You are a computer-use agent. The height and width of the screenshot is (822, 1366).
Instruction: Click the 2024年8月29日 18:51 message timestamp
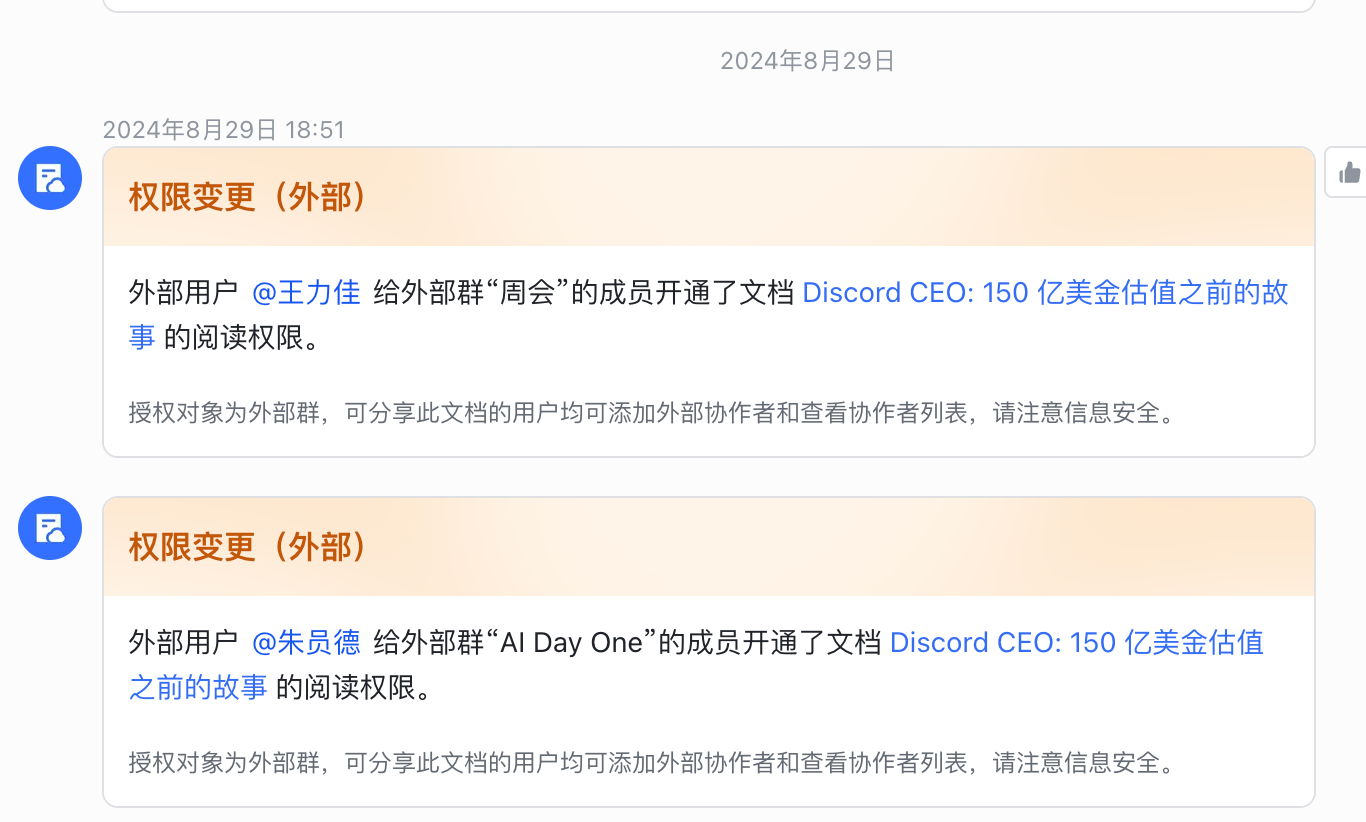tap(224, 130)
